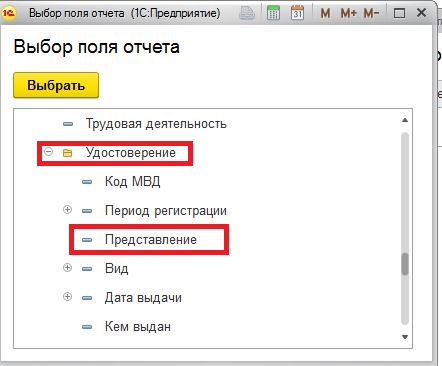Expand the Период регистрации node
442x366 pixels.
pyautogui.click(x=67, y=210)
